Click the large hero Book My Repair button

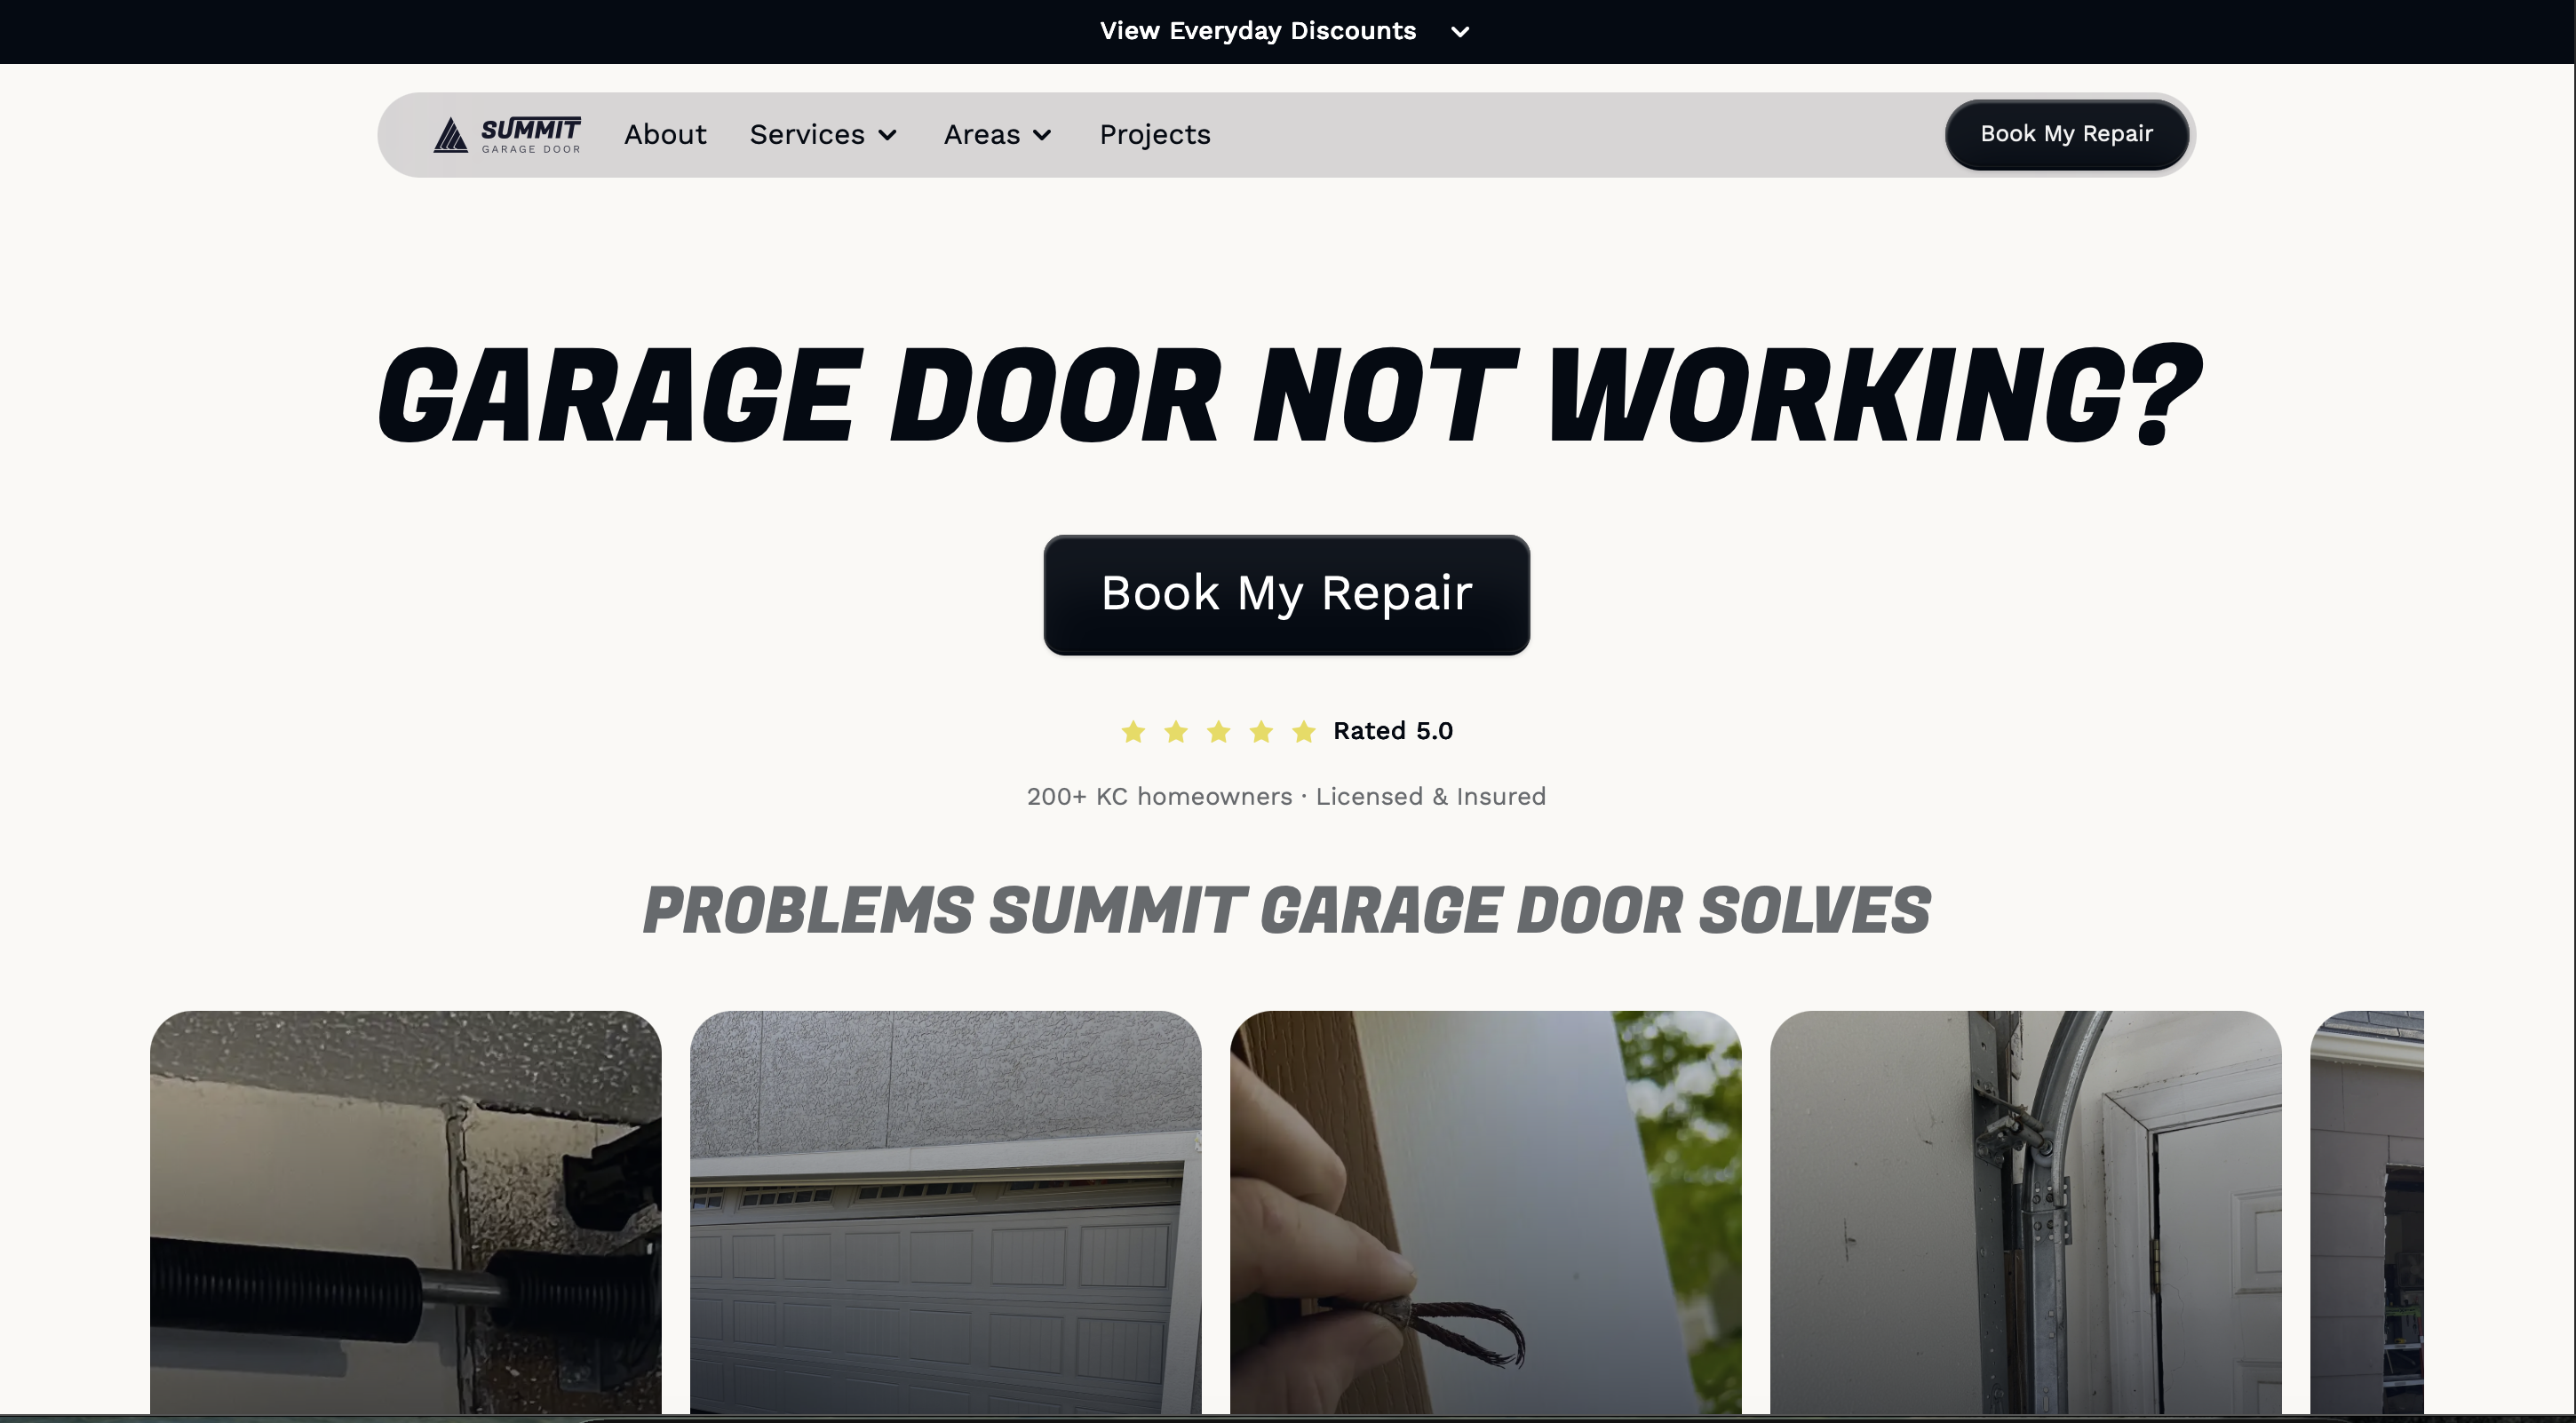click(x=1287, y=595)
